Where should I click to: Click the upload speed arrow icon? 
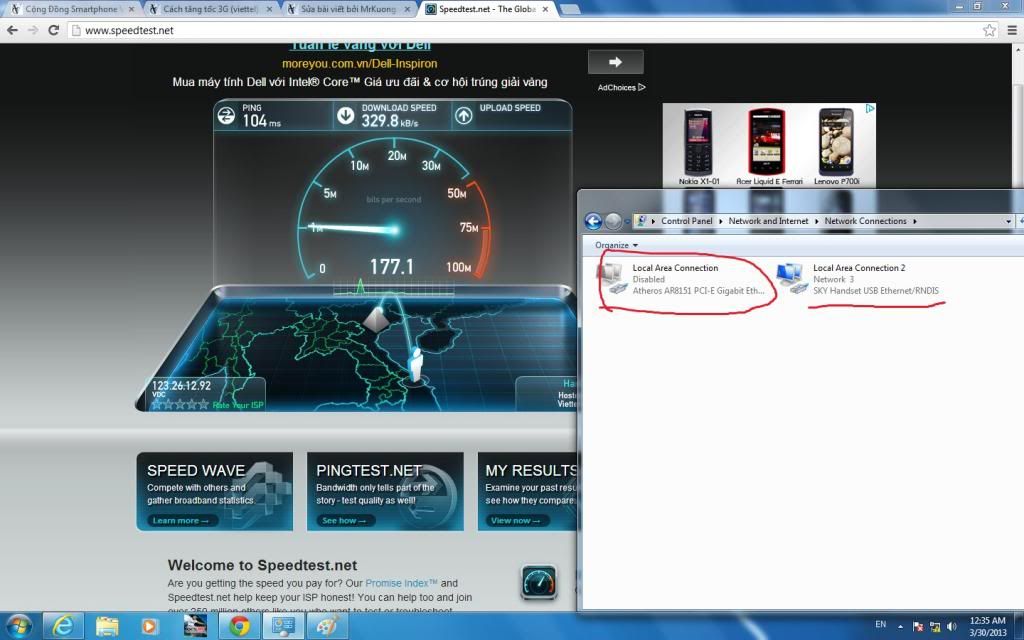click(464, 116)
